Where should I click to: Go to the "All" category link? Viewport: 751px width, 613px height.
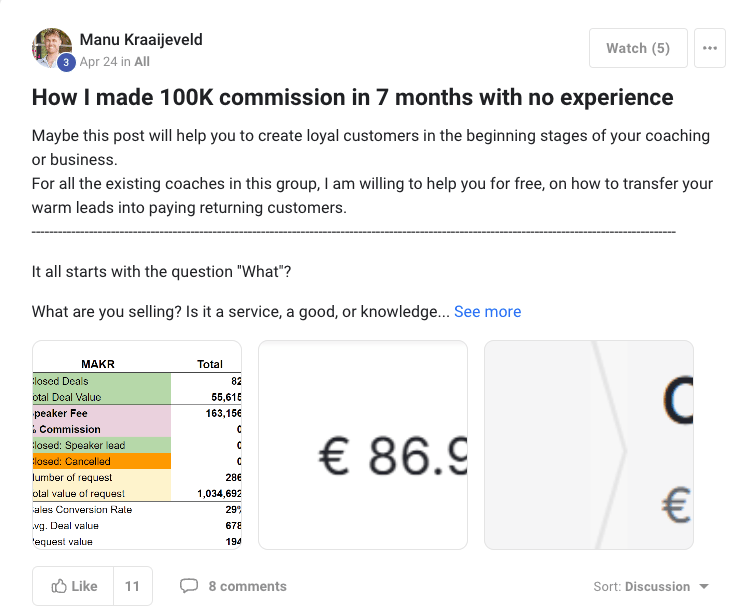[142, 61]
